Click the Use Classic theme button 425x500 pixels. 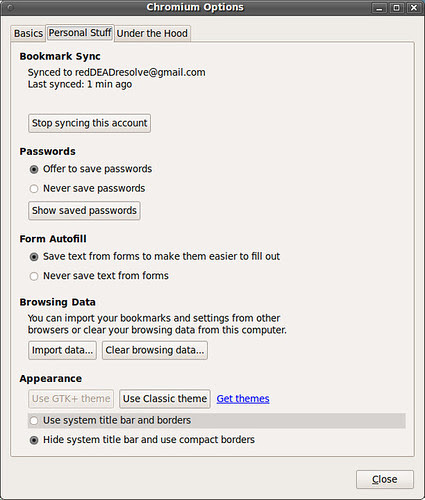point(165,399)
